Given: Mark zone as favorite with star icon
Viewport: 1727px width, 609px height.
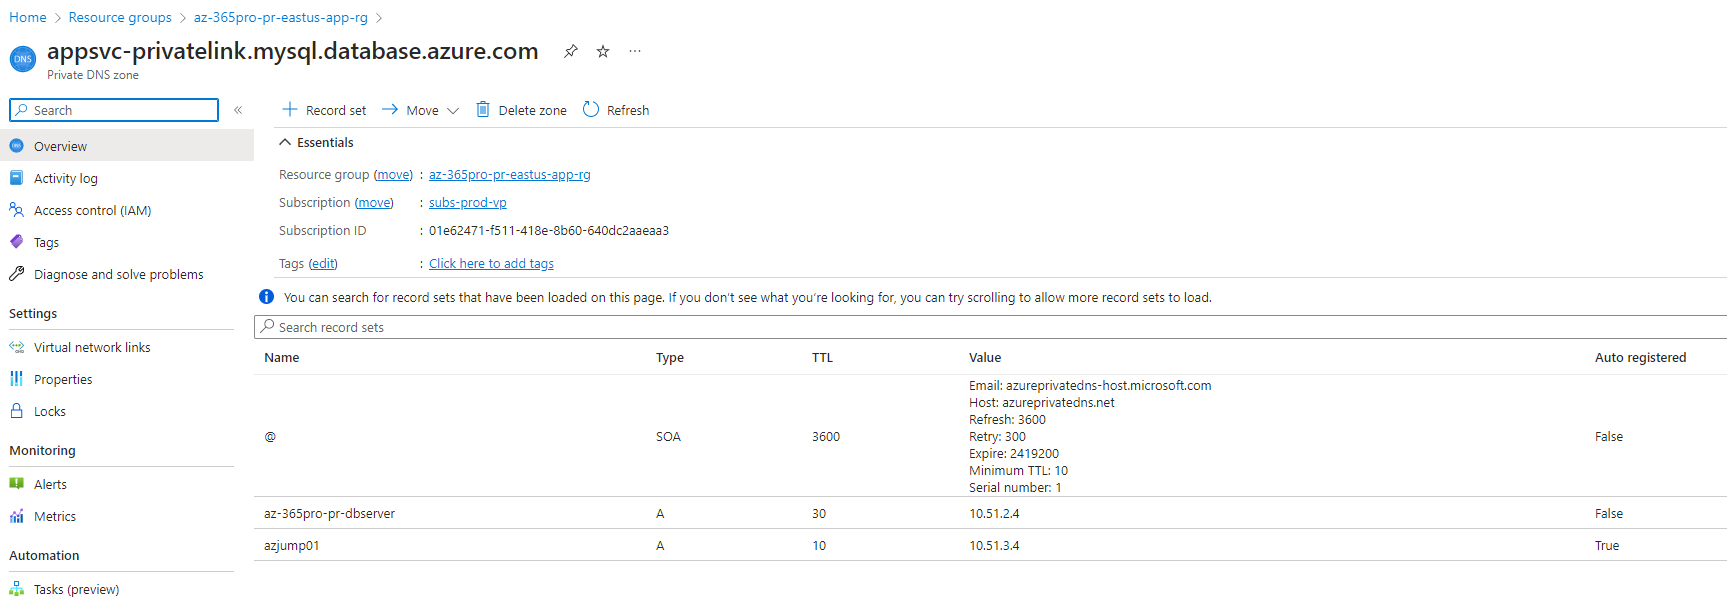Looking at the screenshot, I should 603,51.
